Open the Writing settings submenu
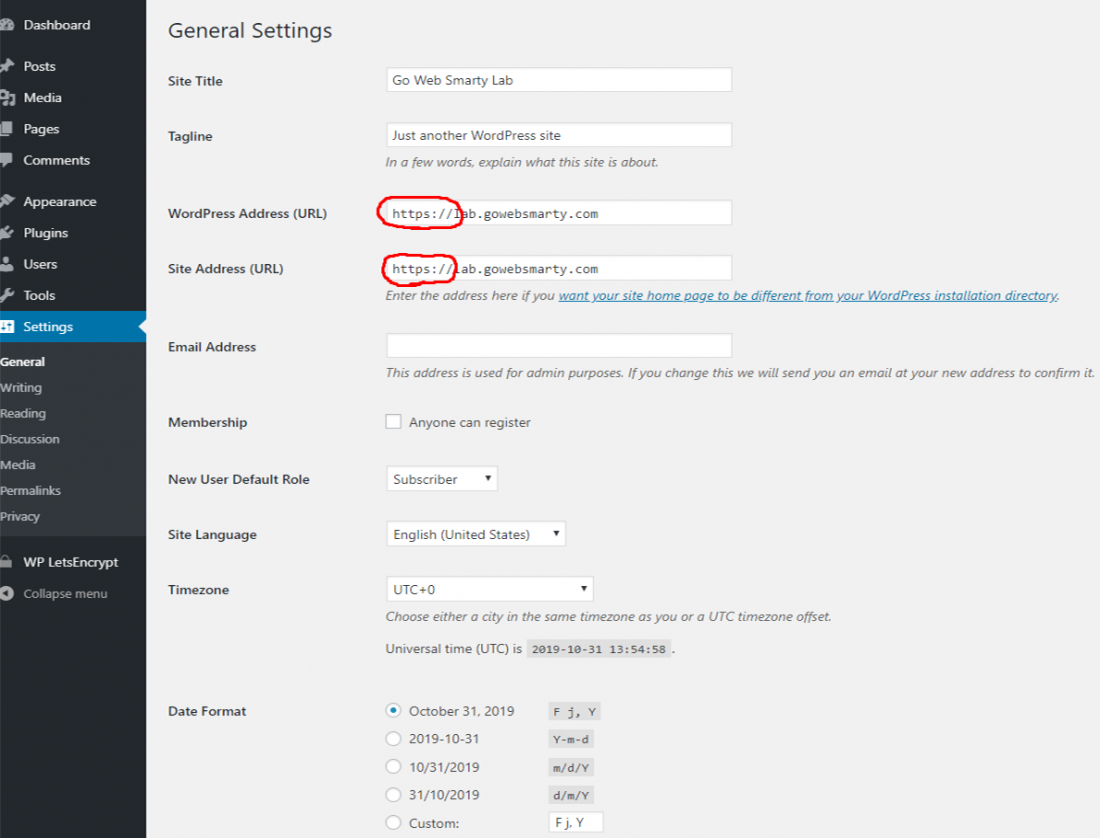1100x838 pixels. point(21,388)
